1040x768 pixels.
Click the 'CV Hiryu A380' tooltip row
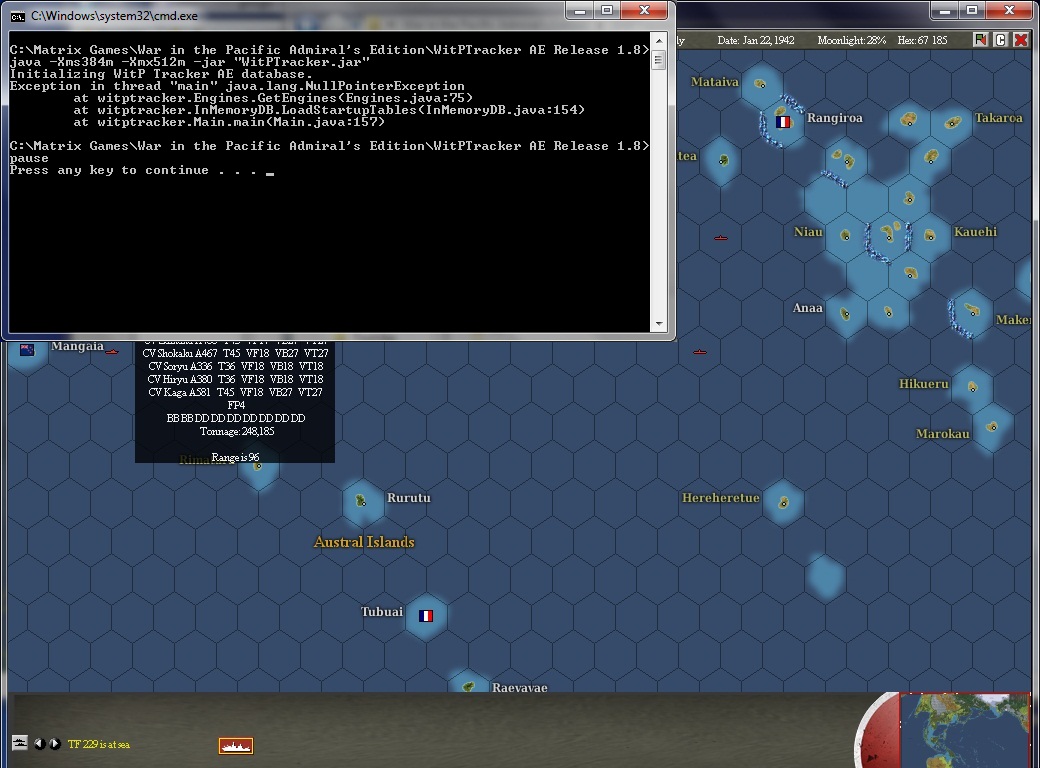click(235, 379)
